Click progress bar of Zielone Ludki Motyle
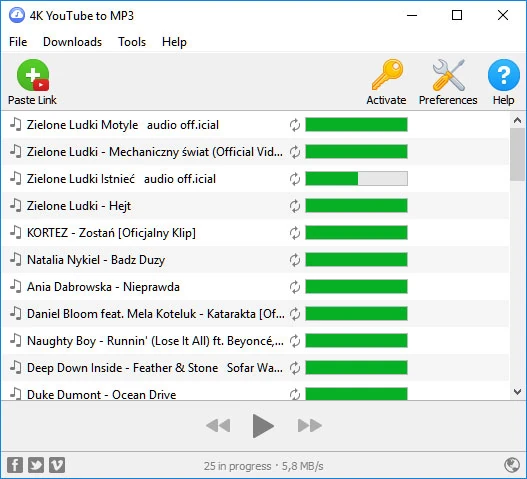 click(356, 124)
